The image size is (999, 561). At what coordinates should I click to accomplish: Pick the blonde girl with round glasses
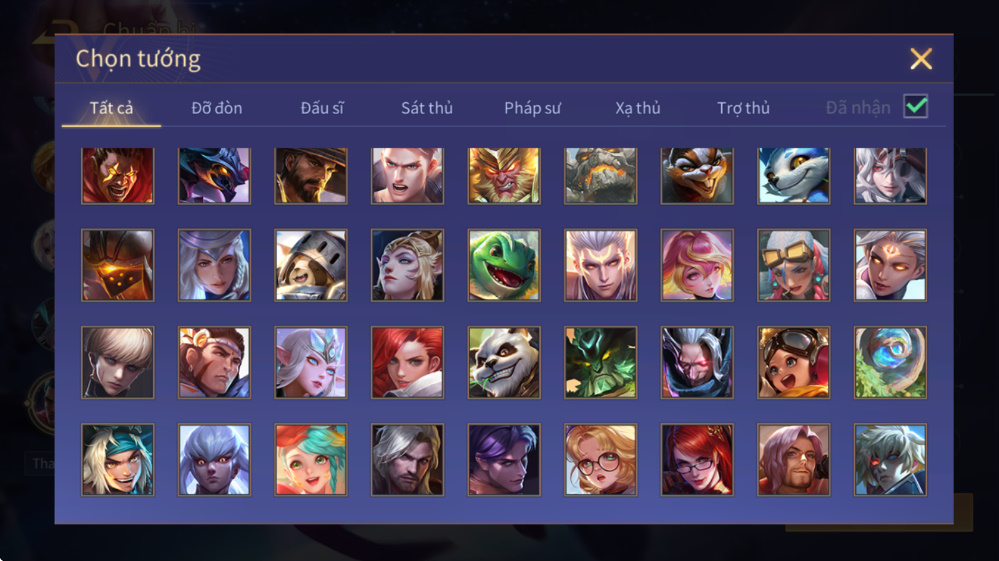coord(600,460)
